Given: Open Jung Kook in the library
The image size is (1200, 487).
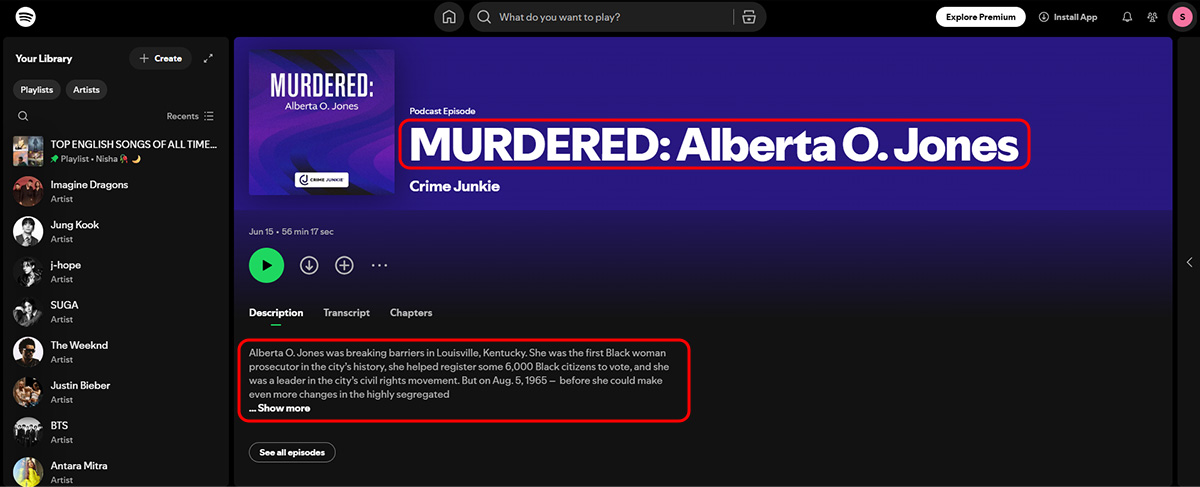Looking at the screenshot, I should click(x=115, y=231).
